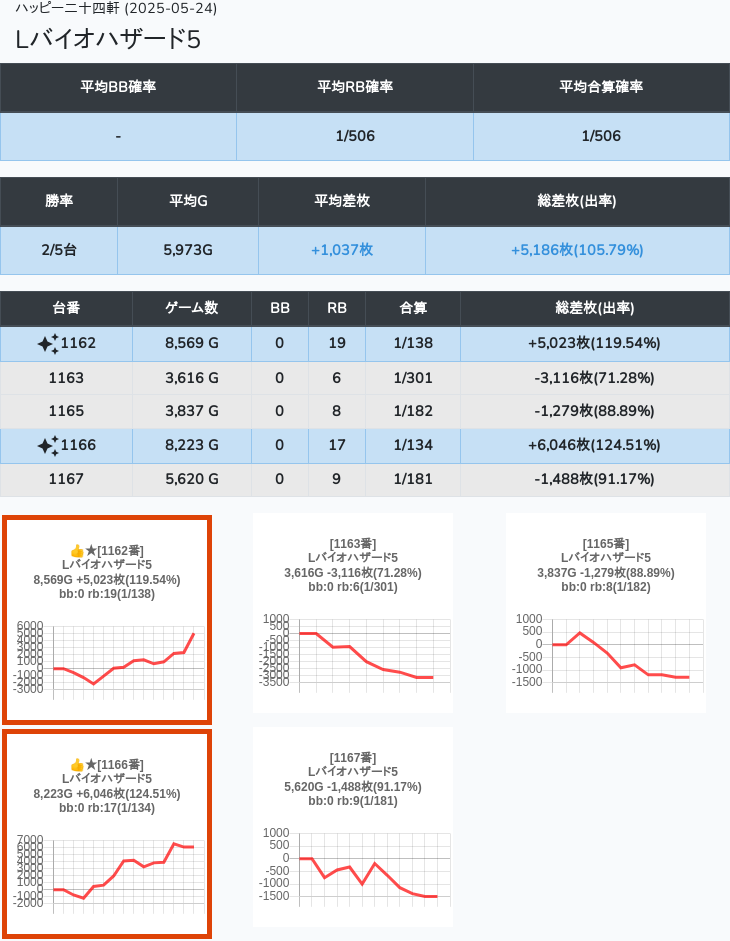The image size is (730, 941).
Task: Click the 2/5台 win rate value
Action: (x=59, y=250)
